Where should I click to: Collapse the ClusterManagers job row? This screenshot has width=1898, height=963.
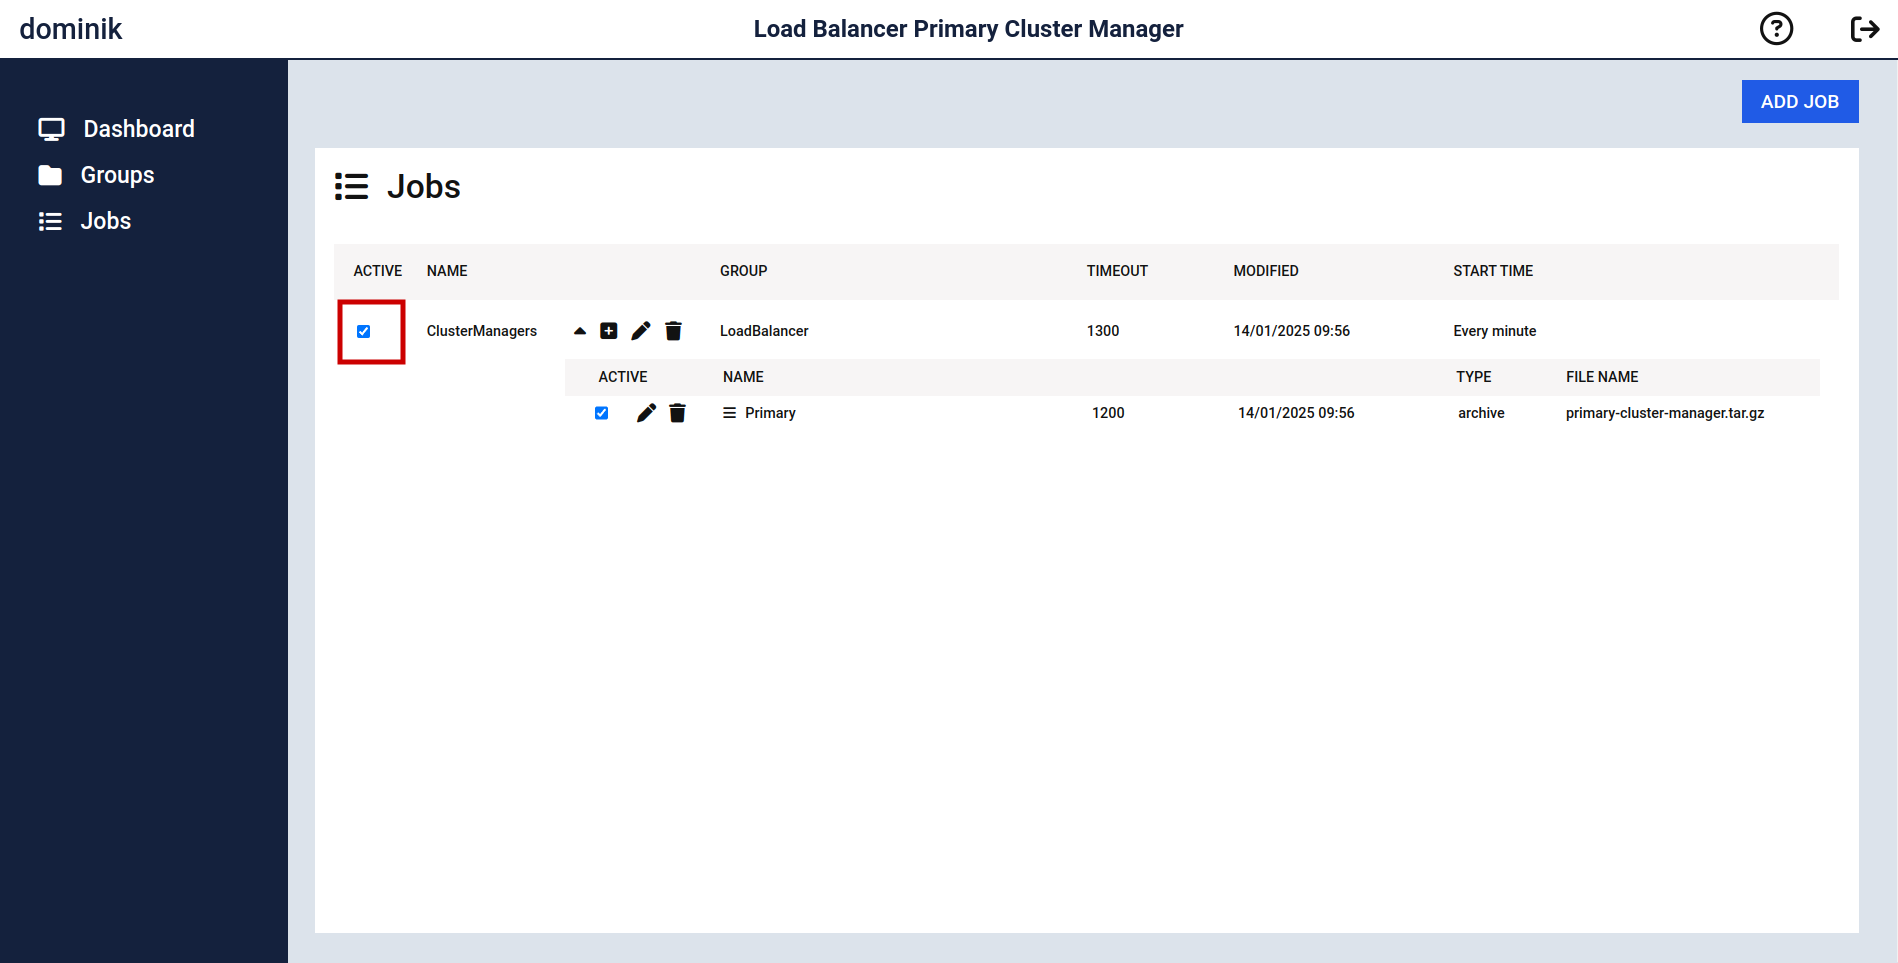click(580, 331)
